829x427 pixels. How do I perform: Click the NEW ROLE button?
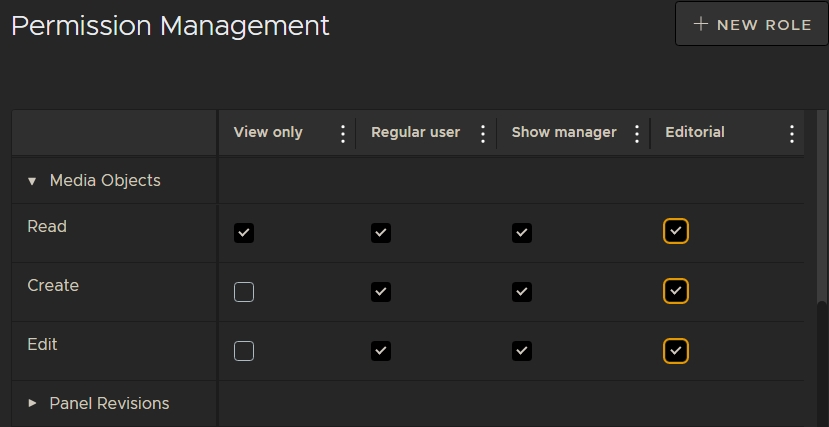tap(751, 25)
